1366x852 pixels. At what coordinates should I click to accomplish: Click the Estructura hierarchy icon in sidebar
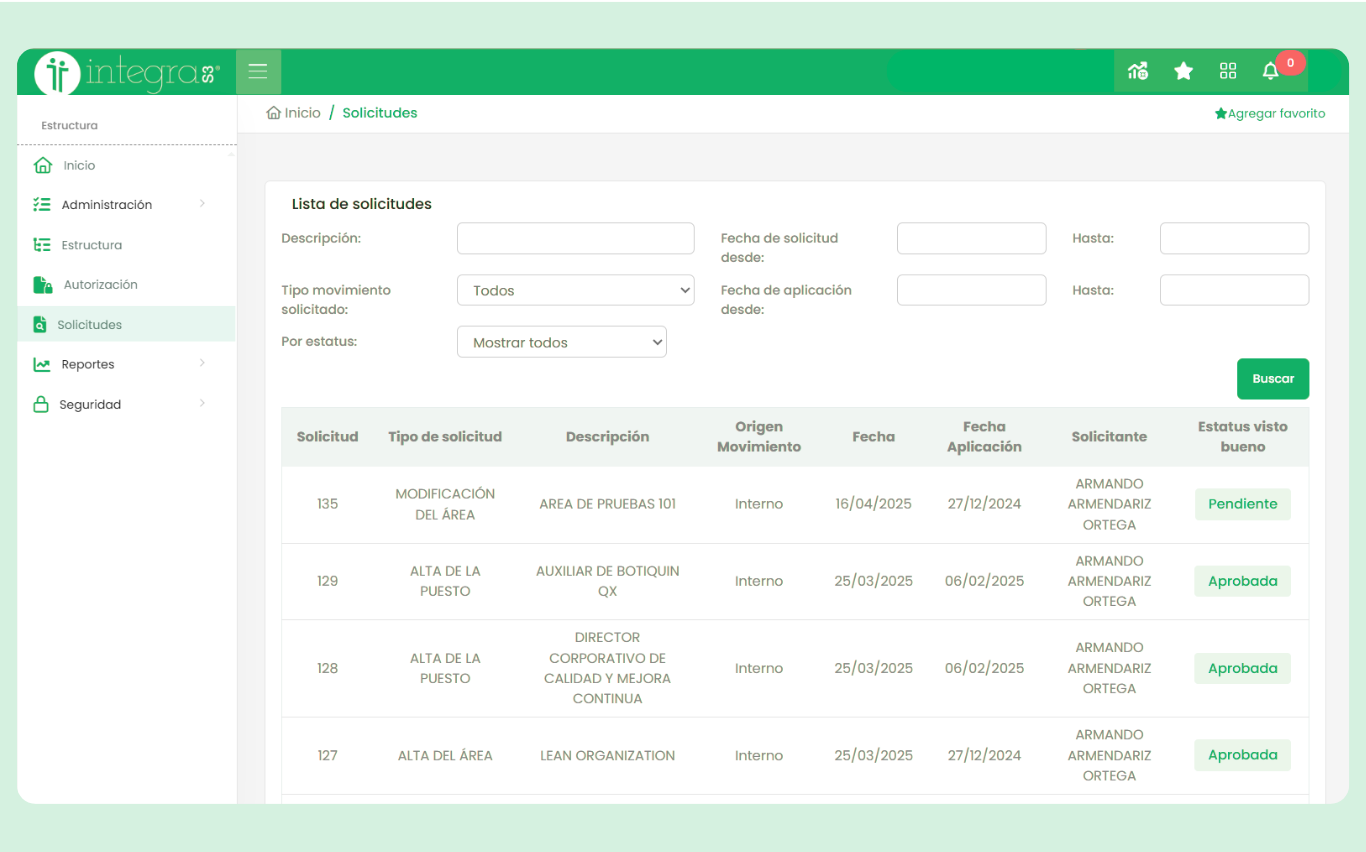coord(42,244)
